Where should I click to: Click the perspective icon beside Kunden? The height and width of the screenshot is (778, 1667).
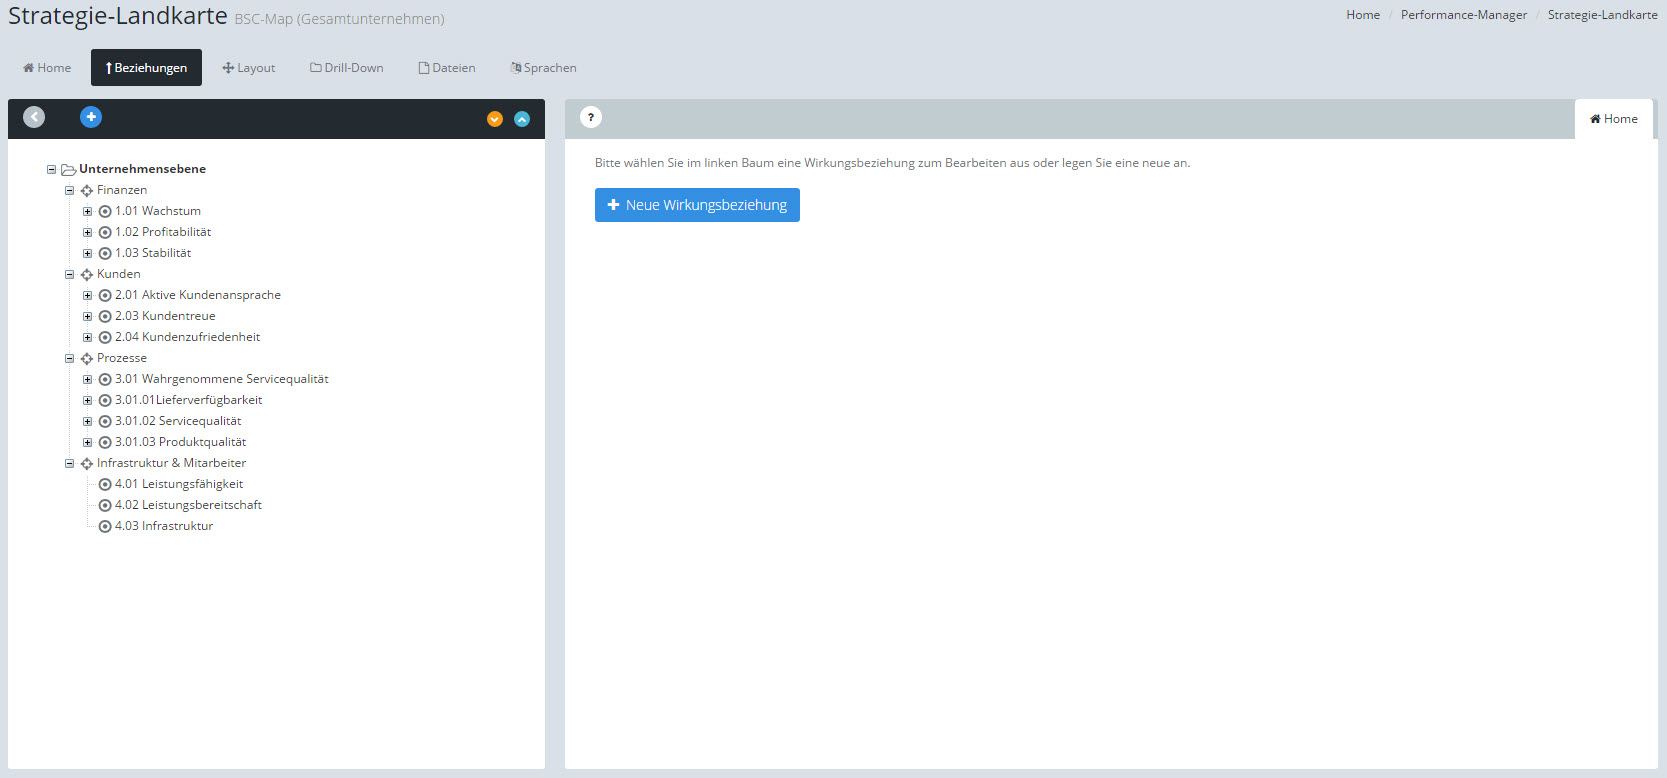coord(87,275)
